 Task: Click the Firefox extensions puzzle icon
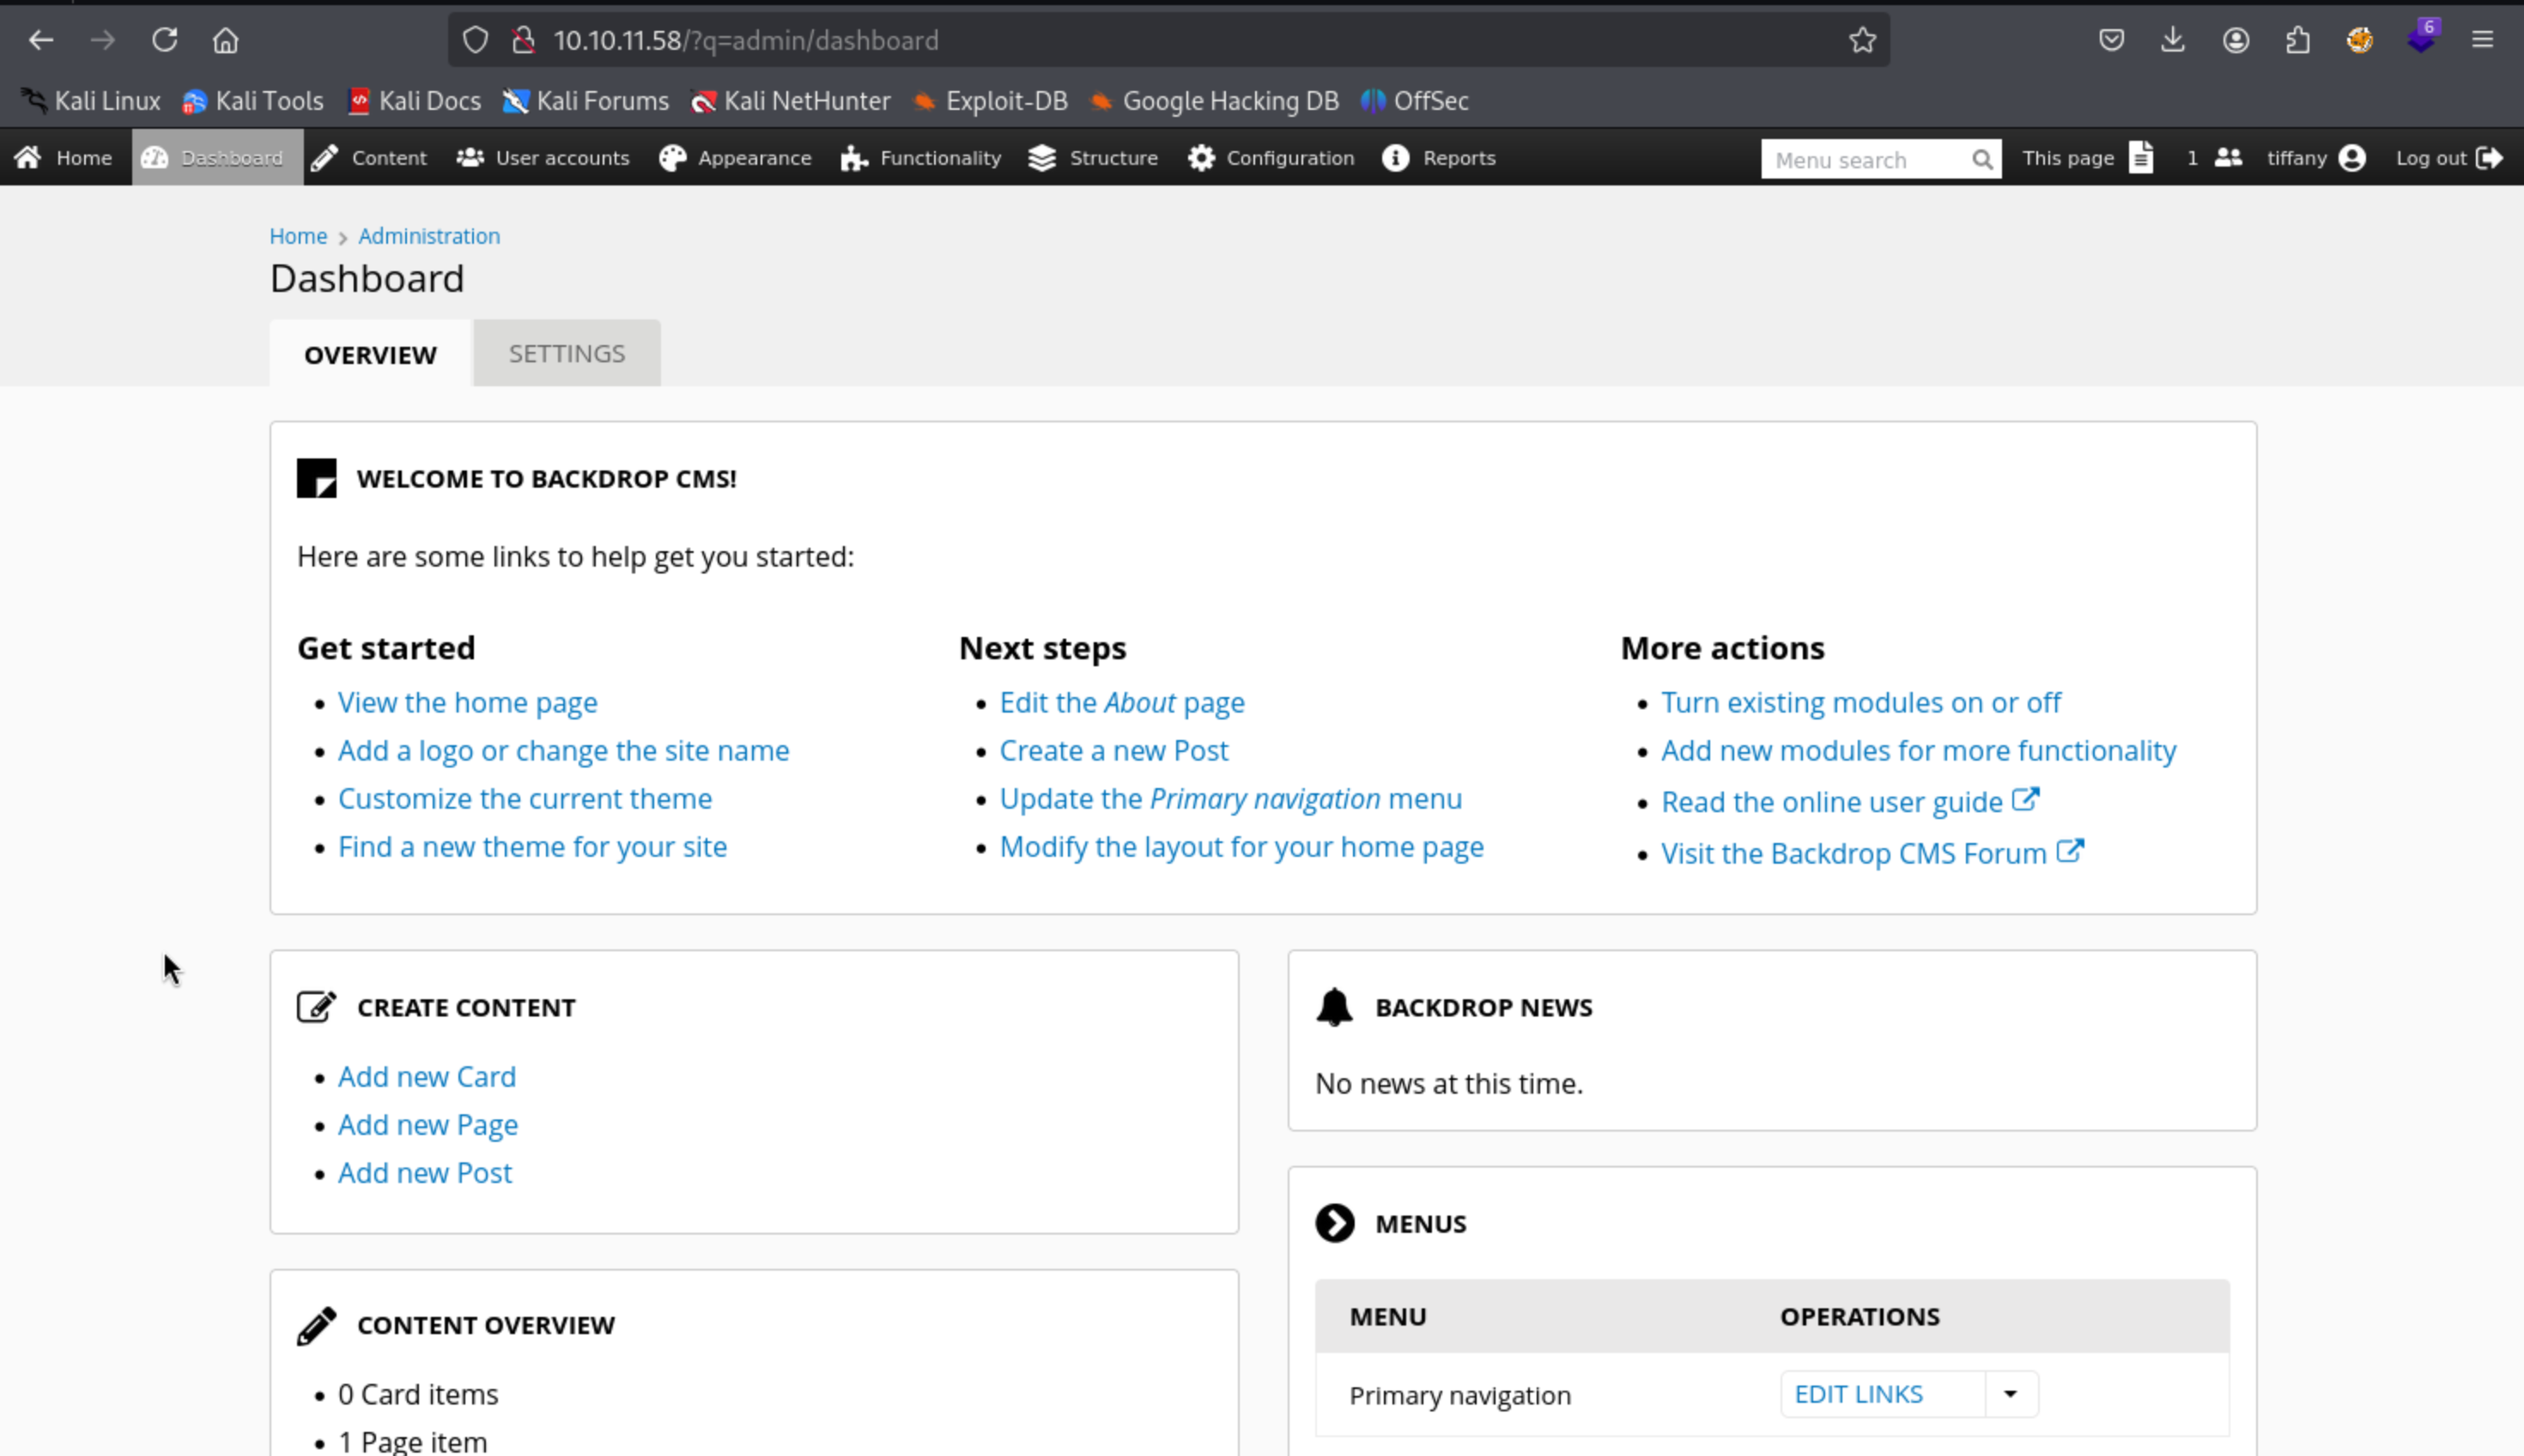click(x=2298, y=40)
